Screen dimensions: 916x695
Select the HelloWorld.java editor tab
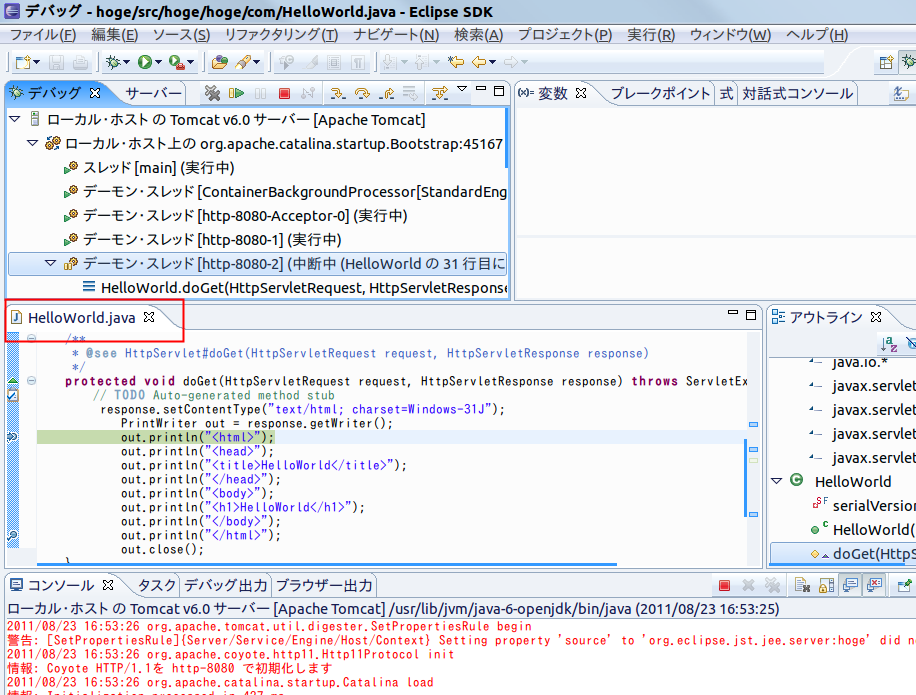pyautogui.click(x=81, y=317)
